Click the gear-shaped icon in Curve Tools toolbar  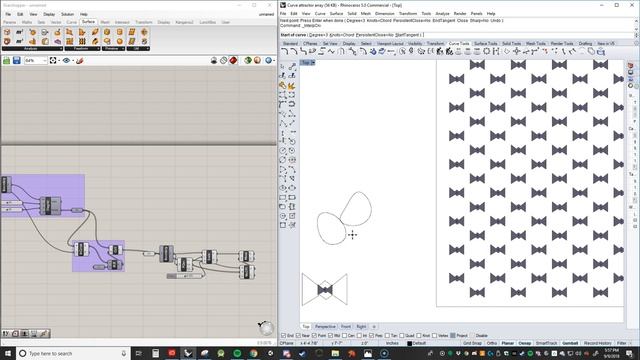point(487,51)
